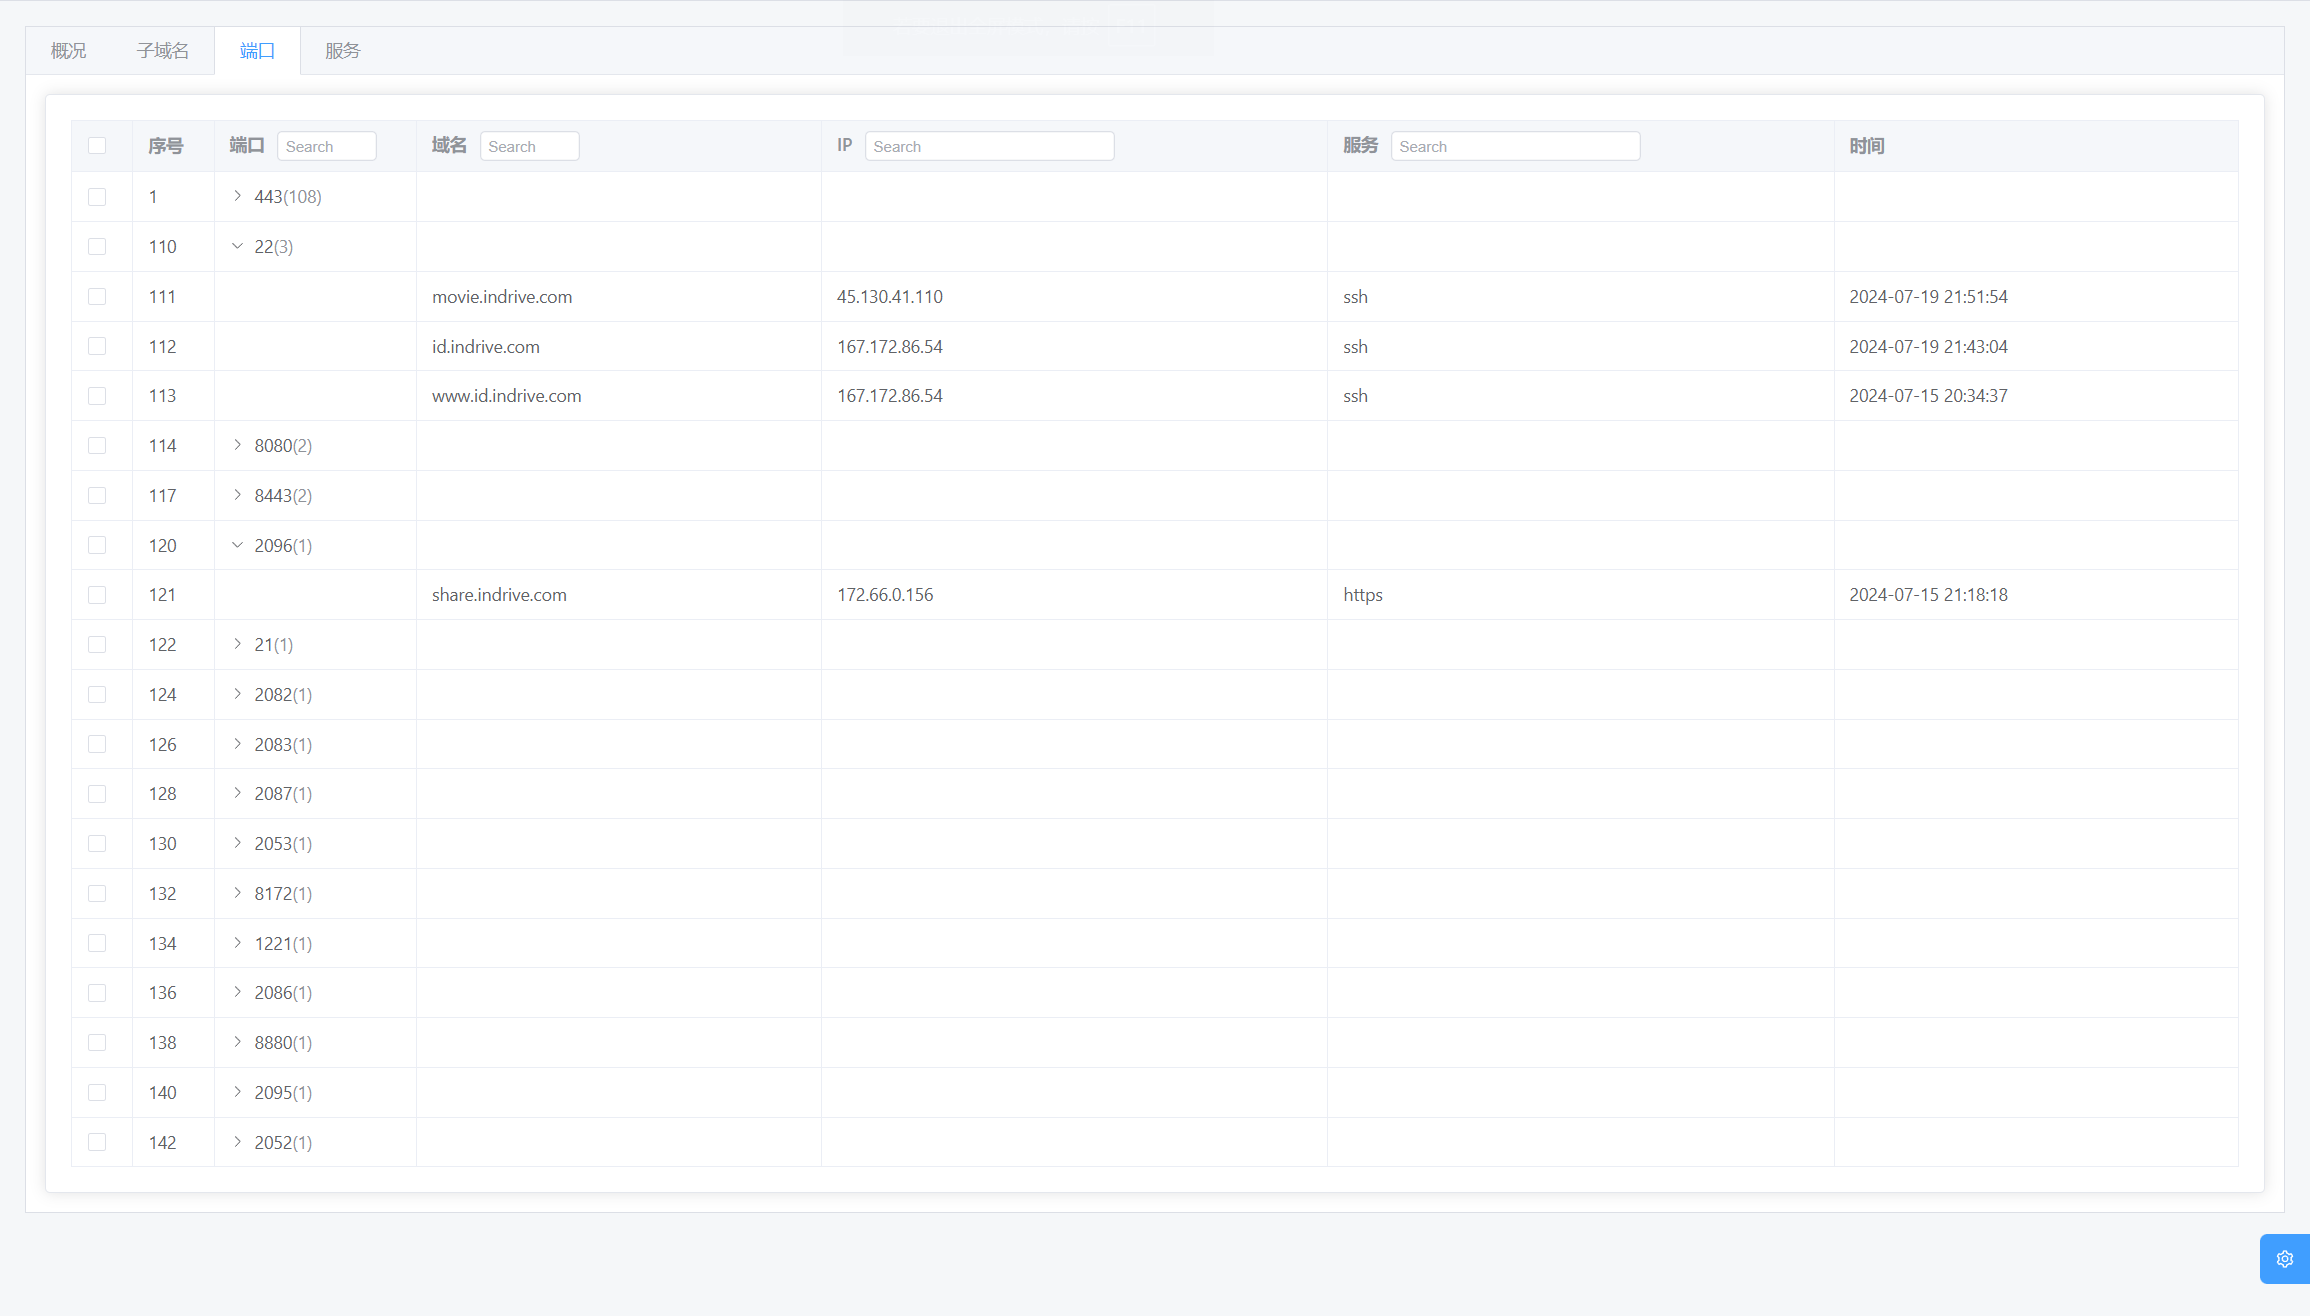The image size is (2310, 1316).
Task: Expand the 21(1) port row
Action: coord(237,644)
